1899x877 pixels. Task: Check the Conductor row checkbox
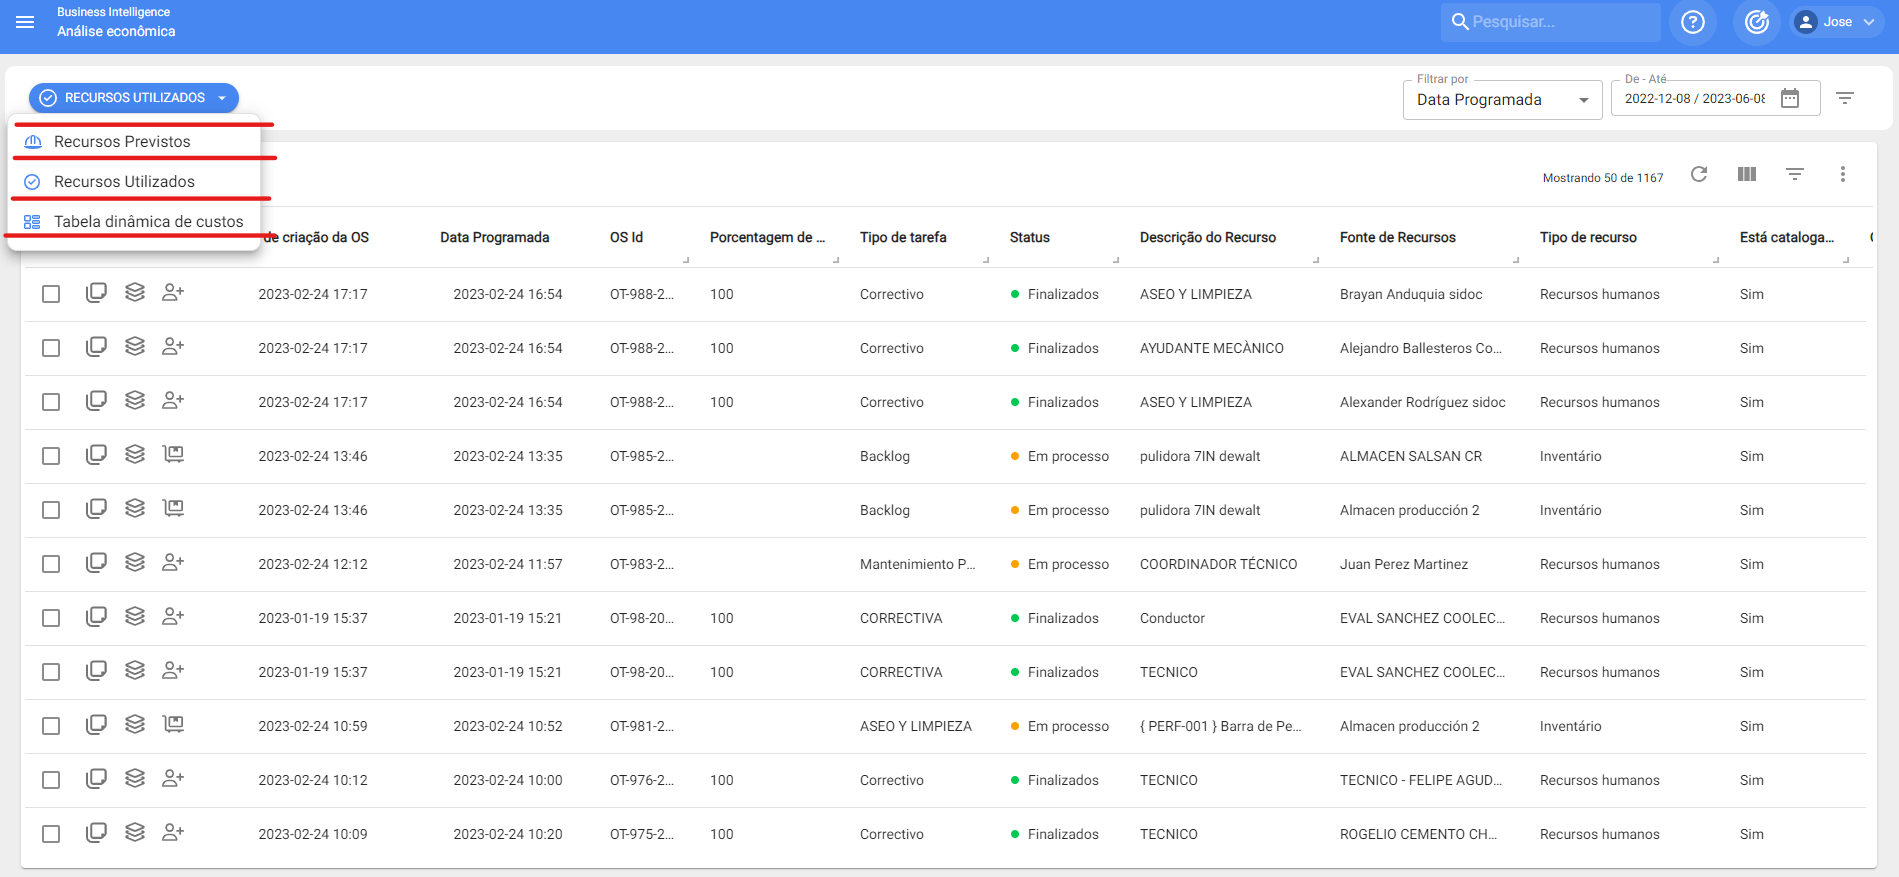pyautogui.click(x=51, y=618)
